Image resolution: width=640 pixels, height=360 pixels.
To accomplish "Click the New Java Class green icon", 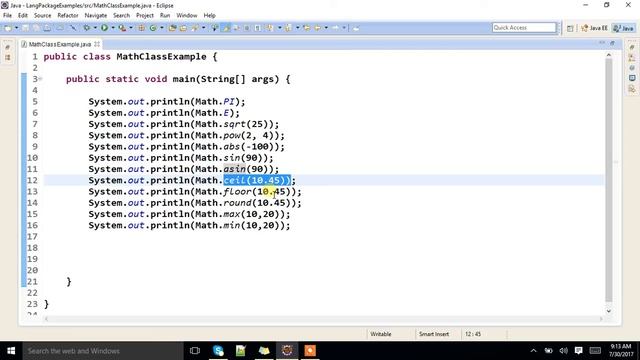I will point(153,28).
